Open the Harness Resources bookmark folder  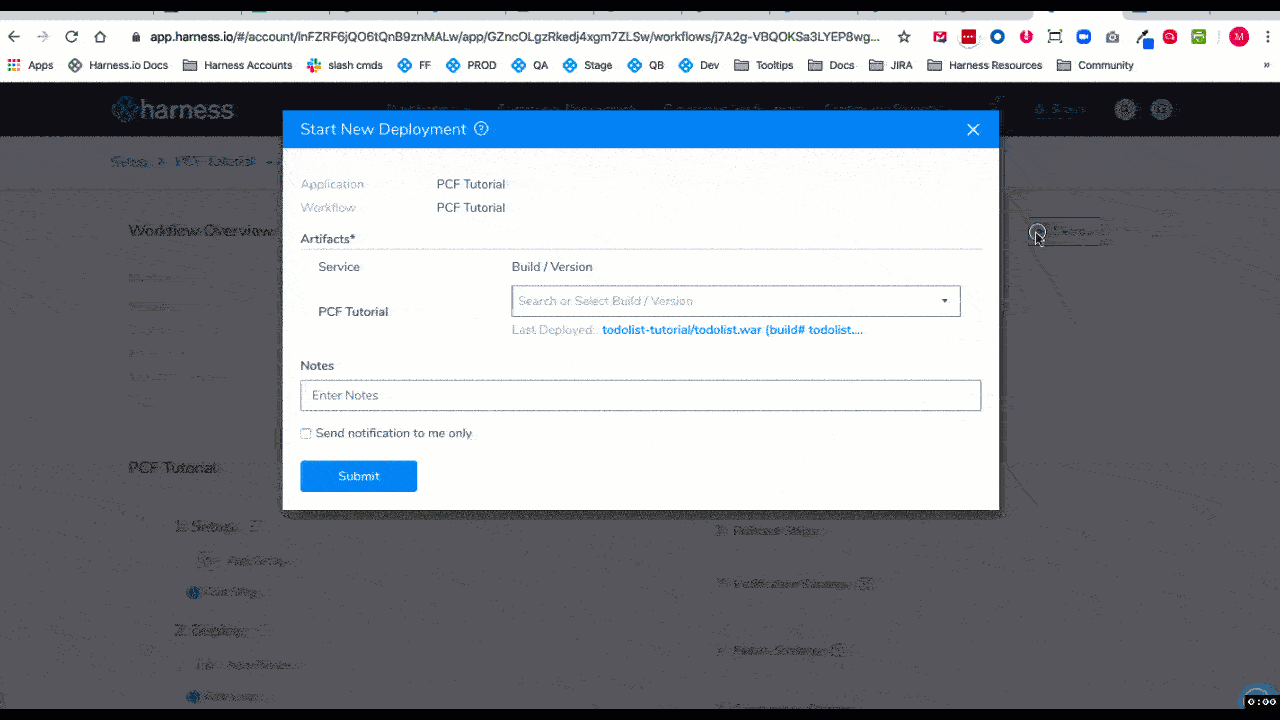pos(985,65)
